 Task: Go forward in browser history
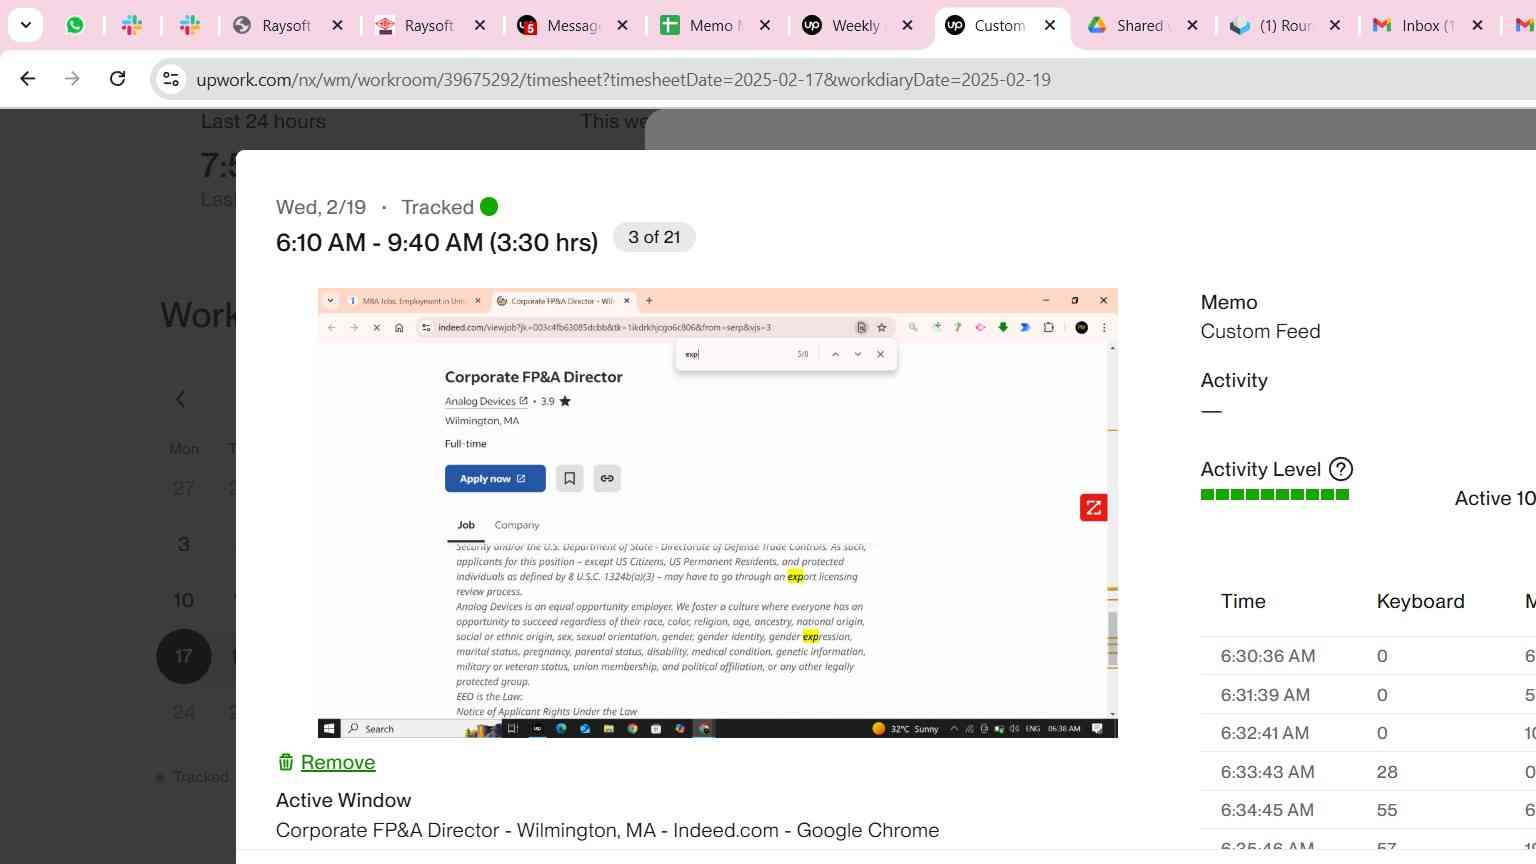[72, 78]
